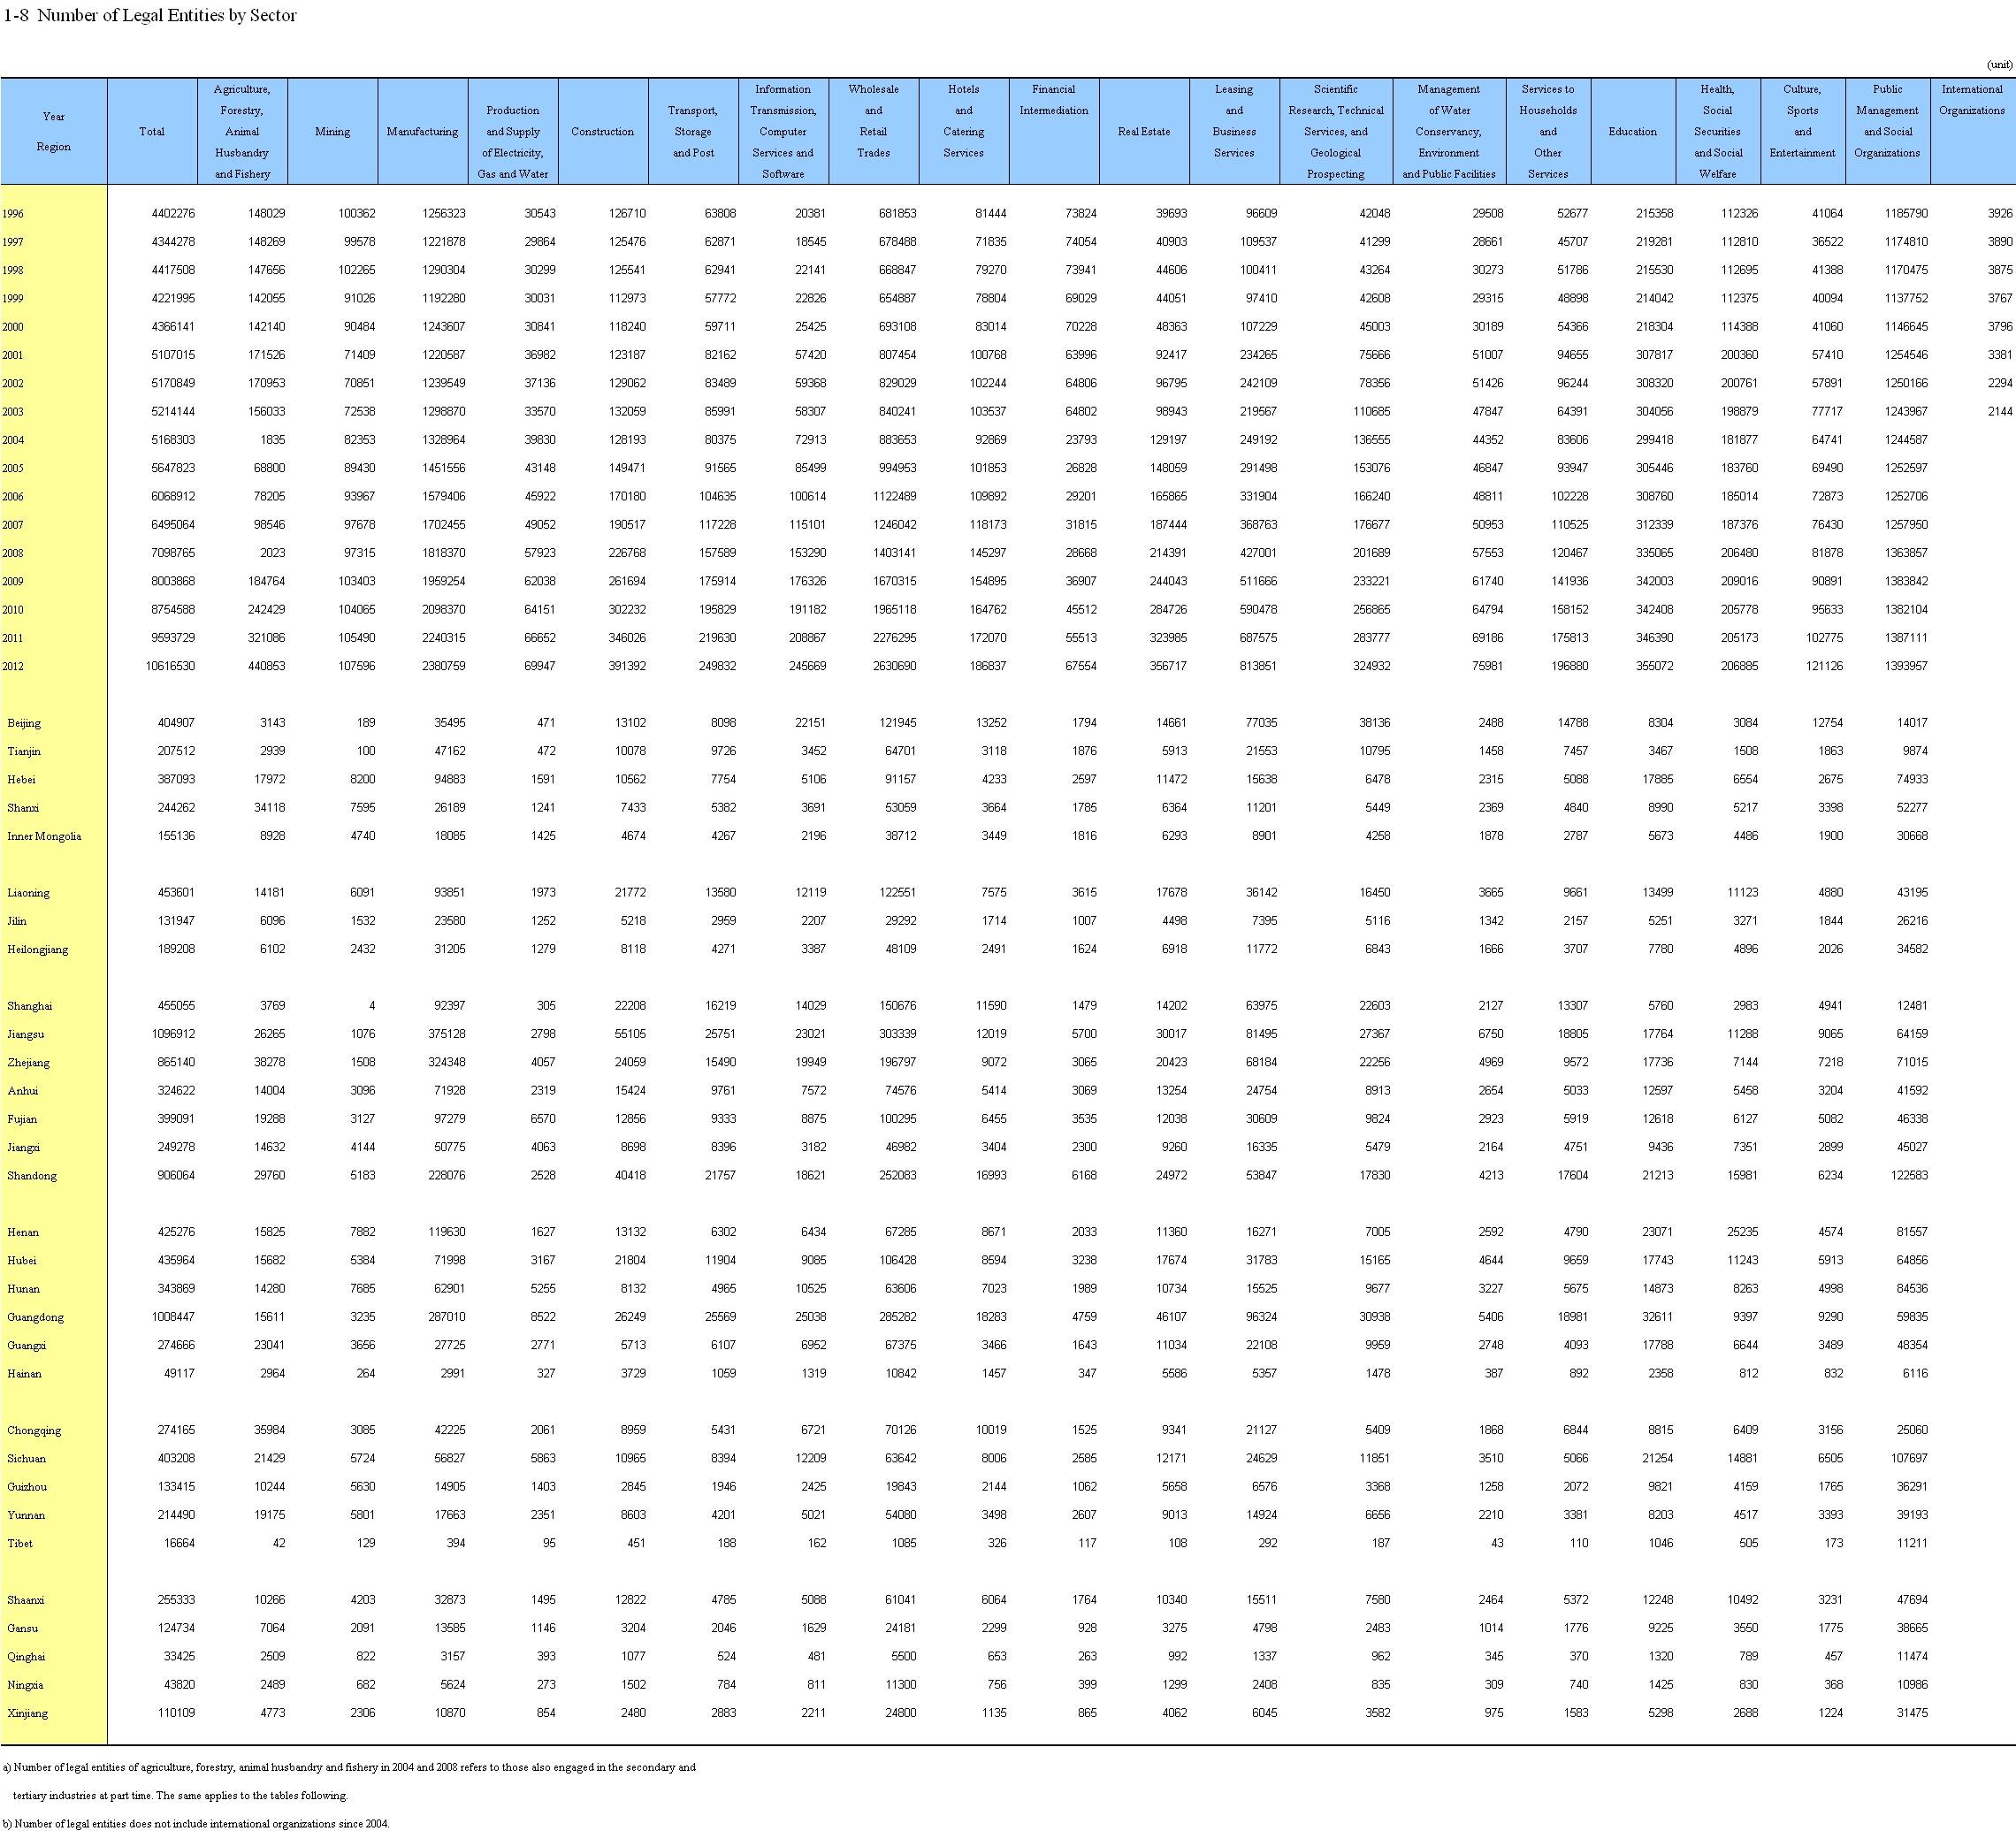Viewport: 2016px width, 1831px height.
Task: Click the Year Region header cell
Action: click(x=54, y=131)
